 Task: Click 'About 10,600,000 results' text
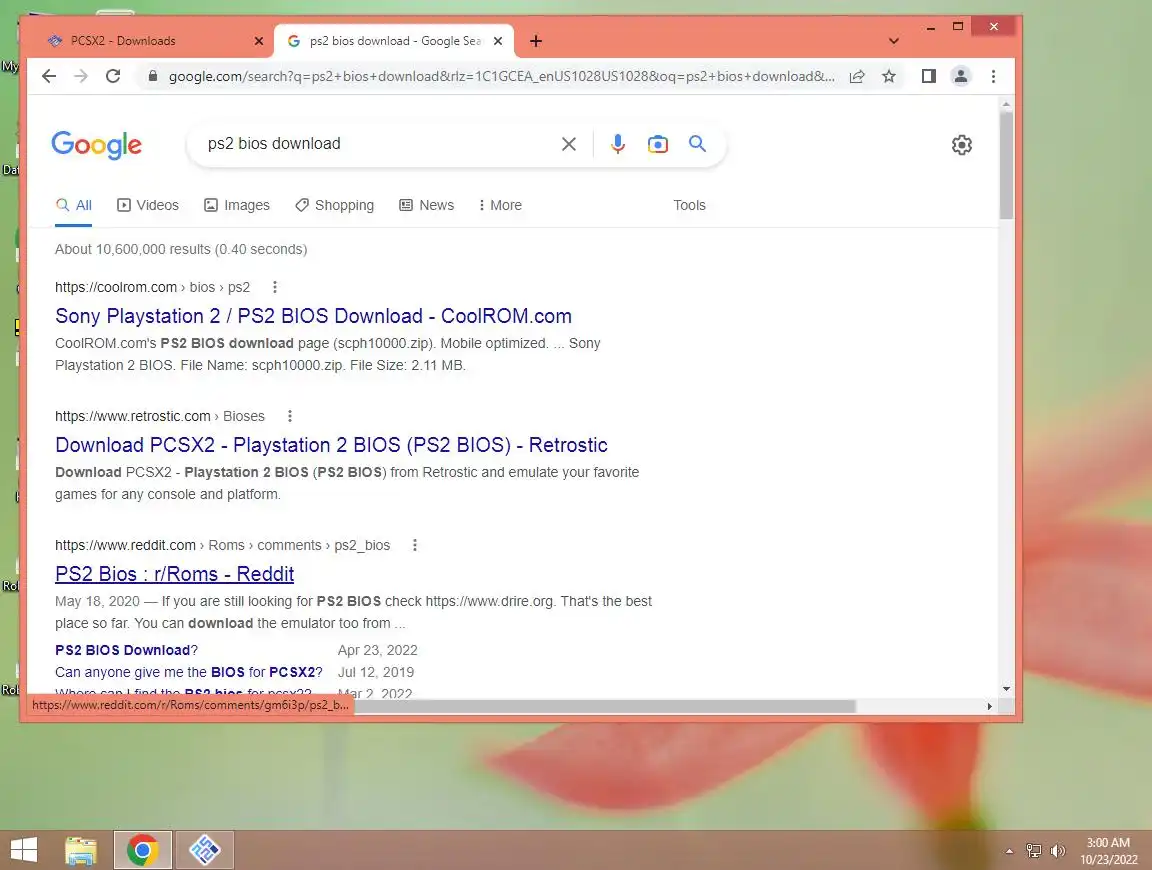coord(181,250)
